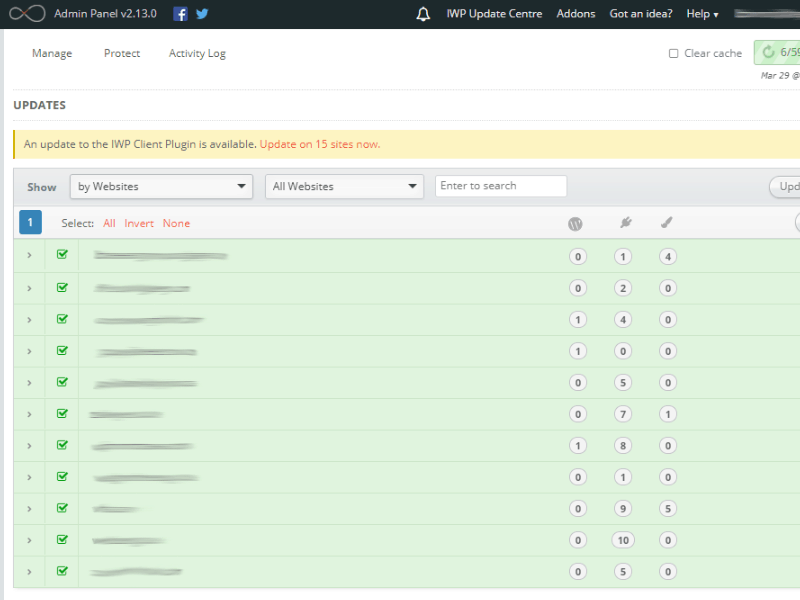Uncheck the first website row checkbox
Viewport: 800px width, 600px height.
click(x=62, y=255)
